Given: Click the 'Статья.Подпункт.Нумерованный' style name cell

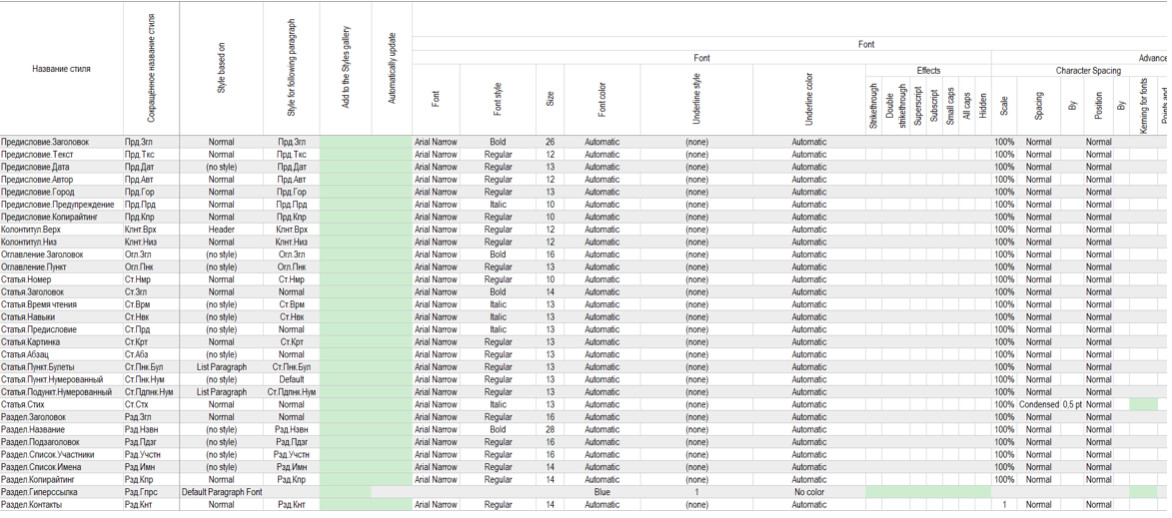Looking at the screenshot, I should point(61,392).
